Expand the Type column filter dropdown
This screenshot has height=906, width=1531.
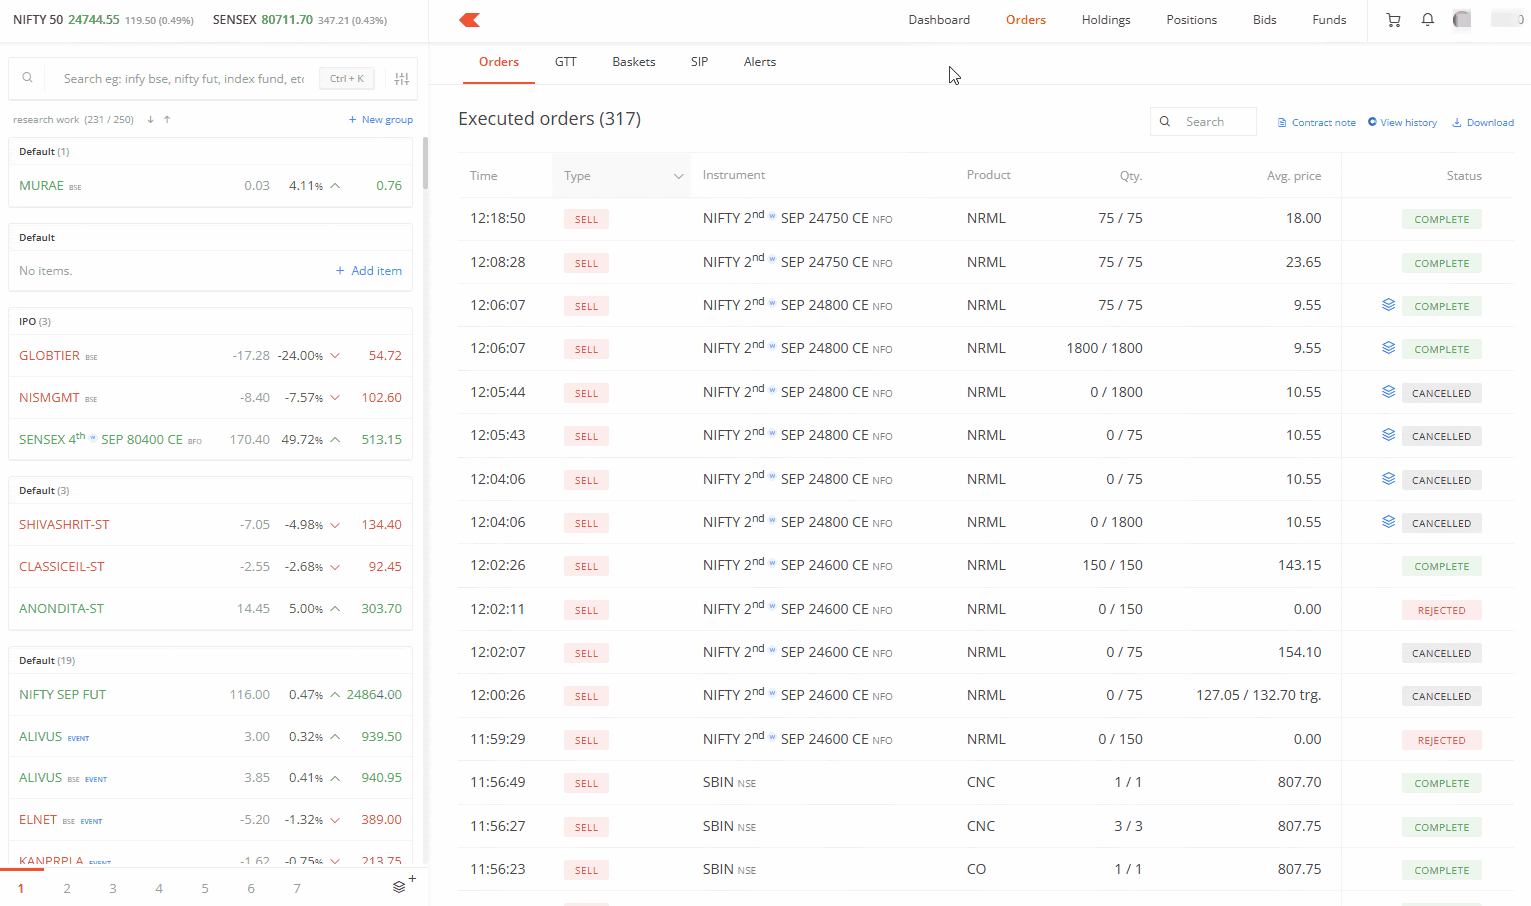point(678,176)
